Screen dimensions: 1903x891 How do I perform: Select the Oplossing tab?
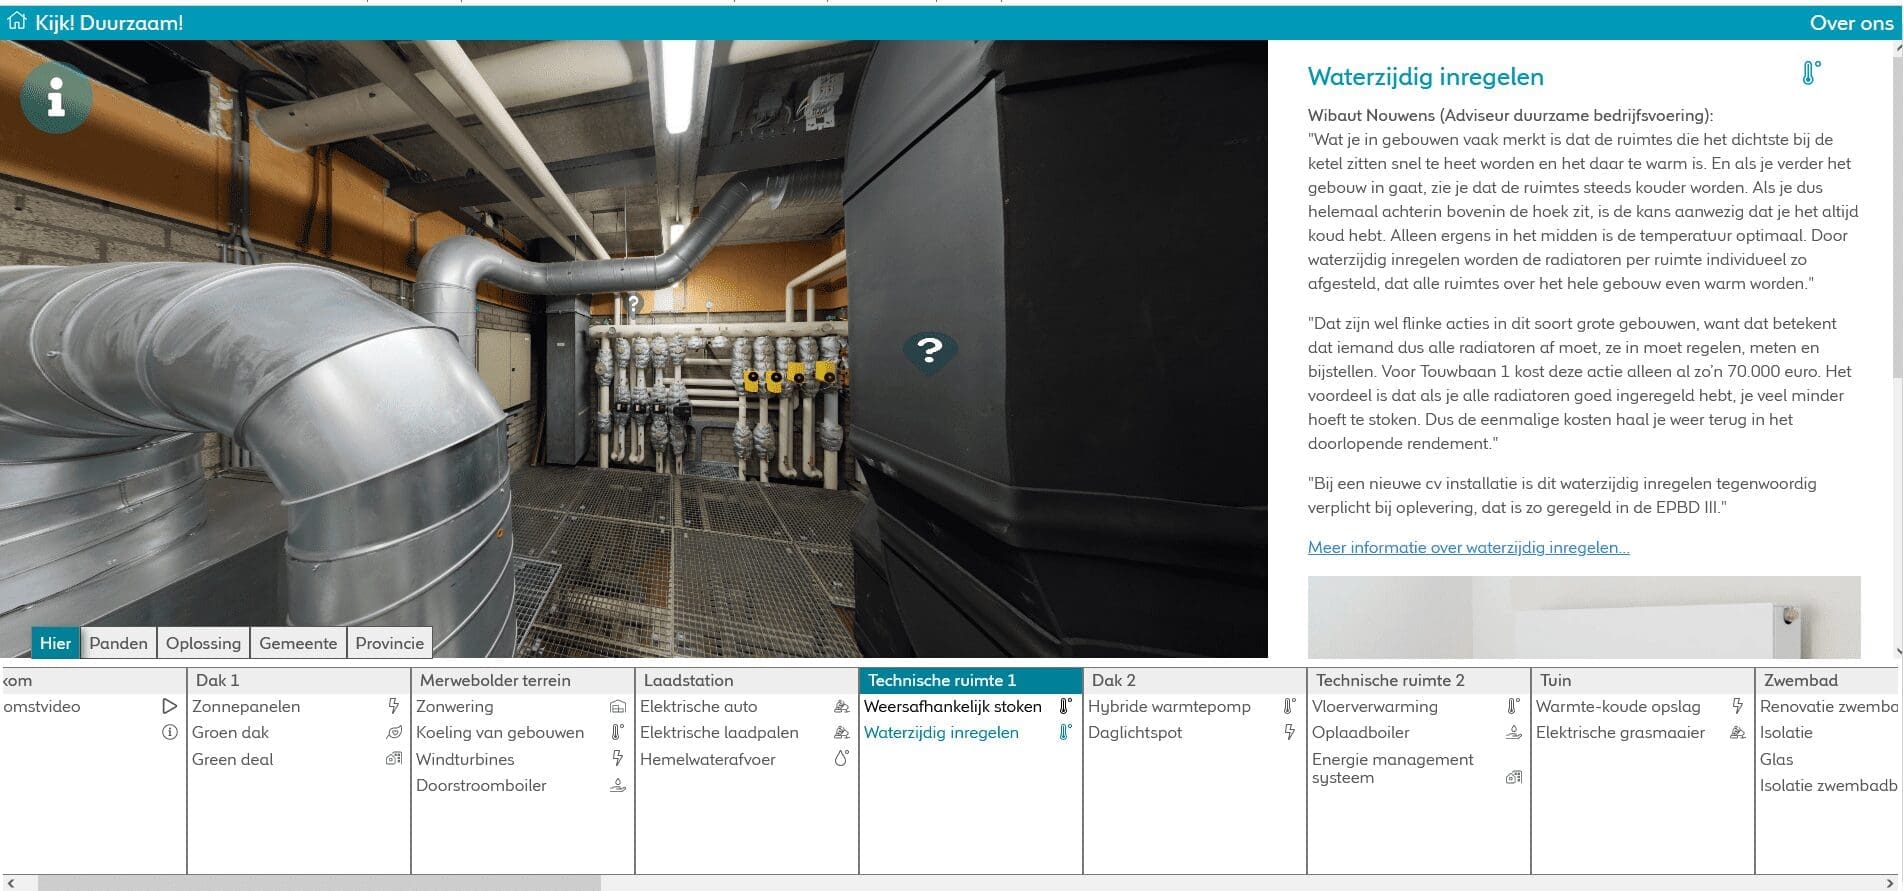point(203,643)
